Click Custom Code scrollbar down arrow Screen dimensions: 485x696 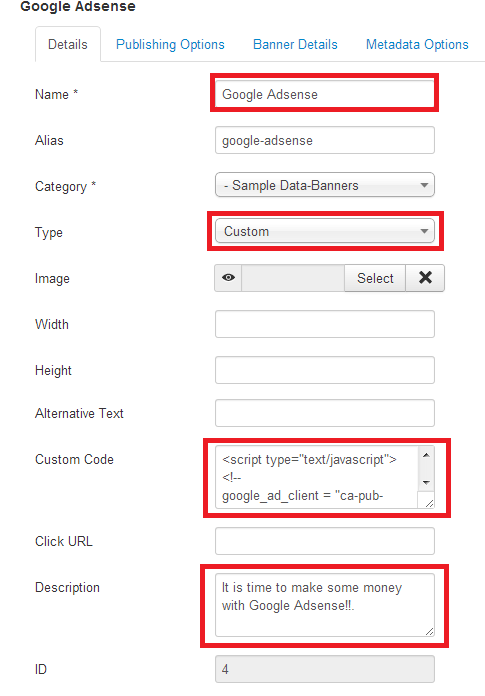[426, 482]
